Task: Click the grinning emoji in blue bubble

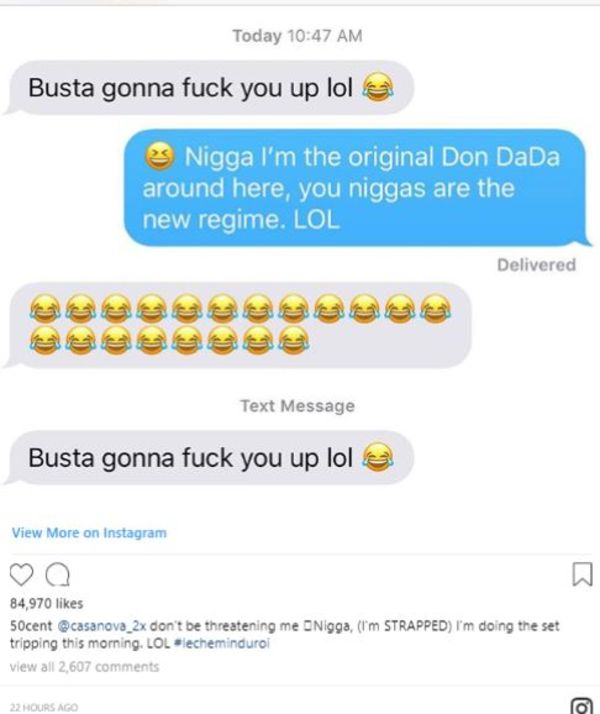Action: 159,156
